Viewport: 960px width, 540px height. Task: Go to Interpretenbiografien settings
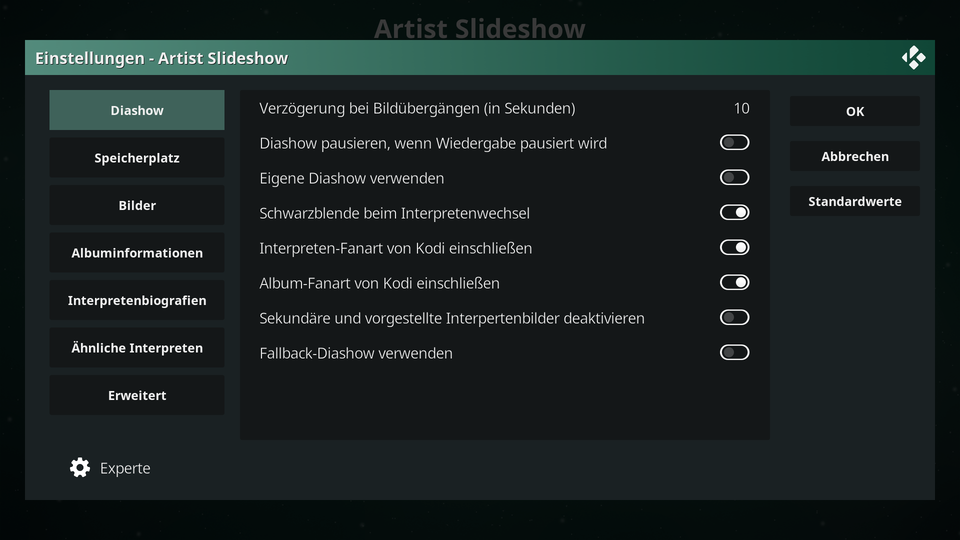pyautogui.click(x=137, y=300)
